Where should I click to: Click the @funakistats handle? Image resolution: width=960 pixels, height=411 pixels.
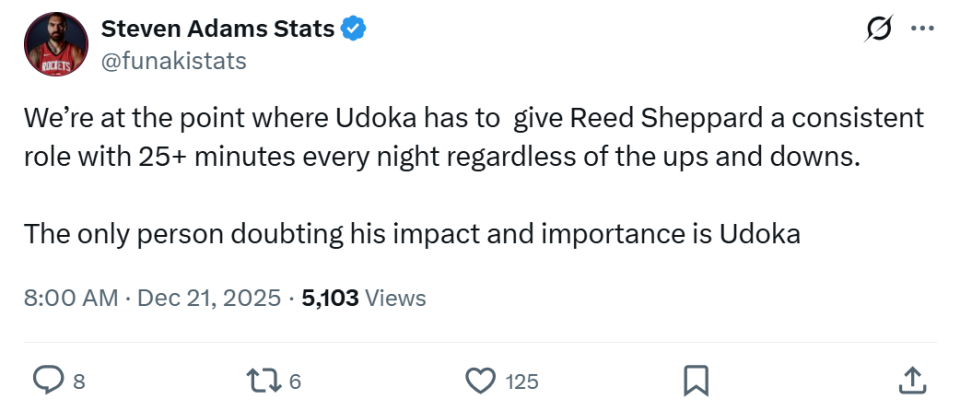pyautogui.click(x=173, y=61)
